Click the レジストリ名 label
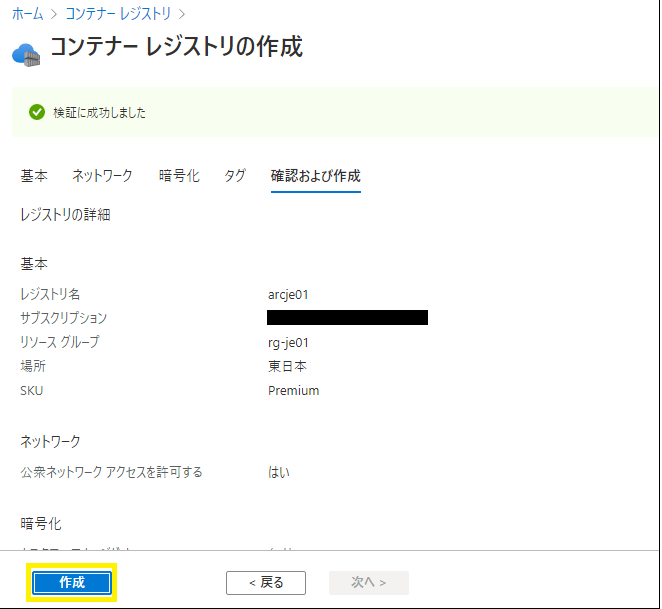The image size is (662, 609). tap(50, 294)
